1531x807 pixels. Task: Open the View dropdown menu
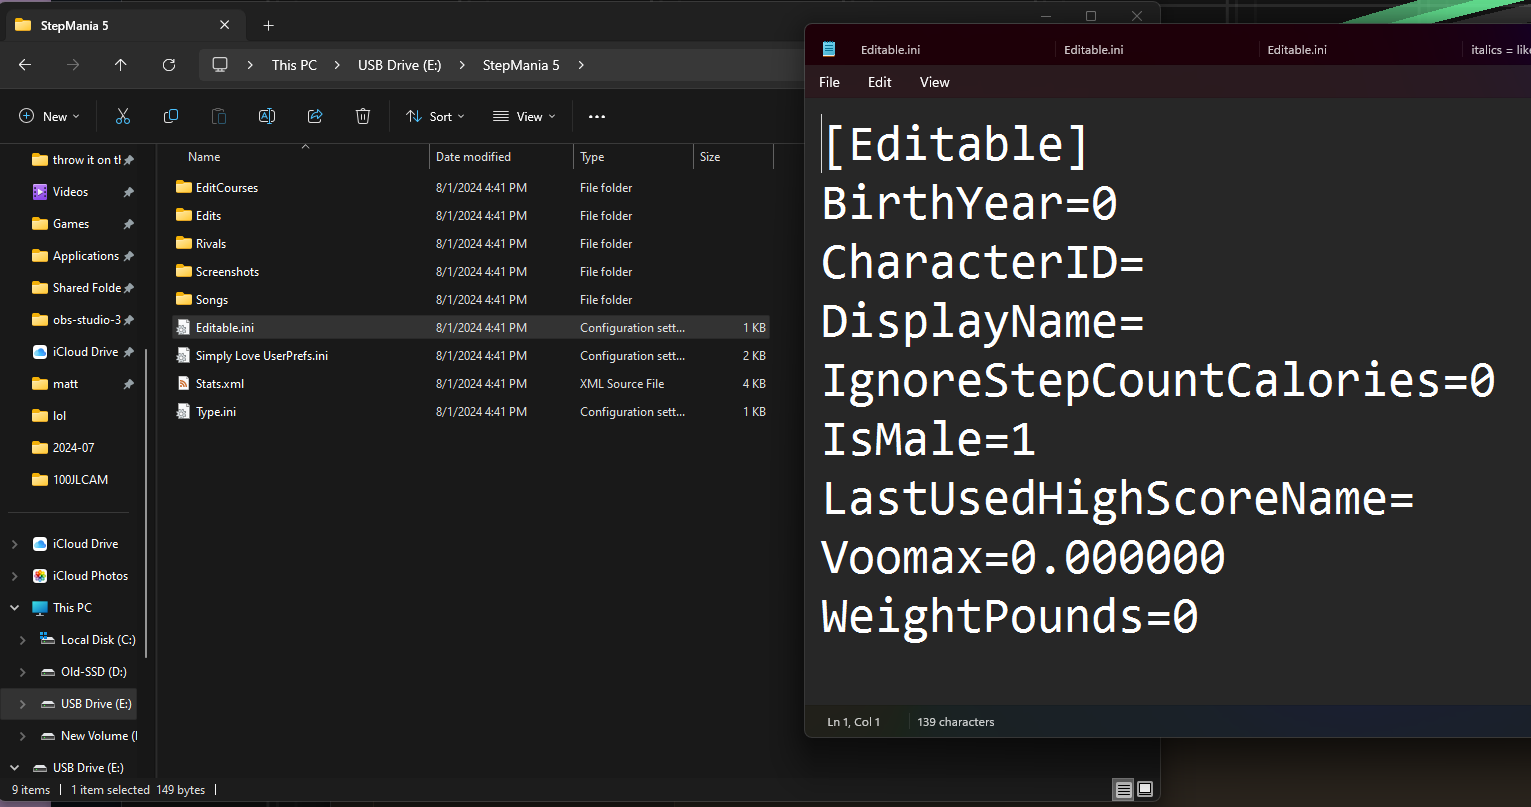coord(522,117)
